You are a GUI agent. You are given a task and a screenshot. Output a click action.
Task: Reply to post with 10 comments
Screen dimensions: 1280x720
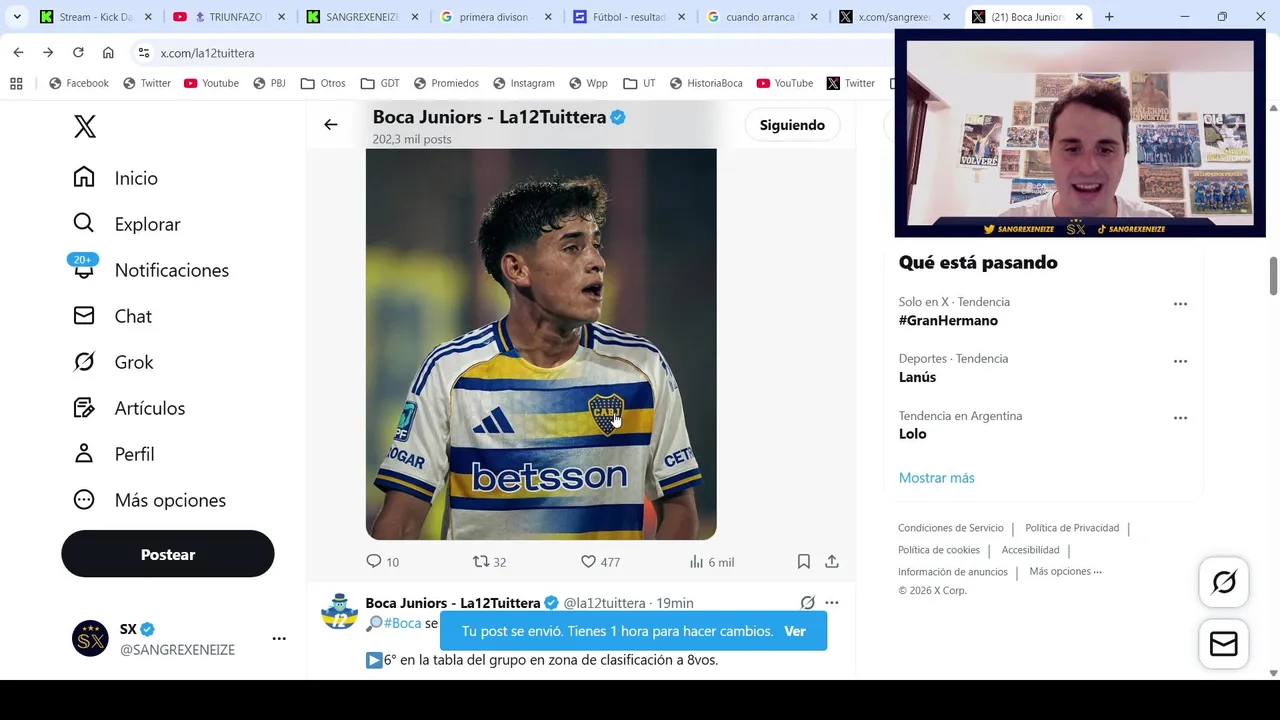[383, 562]
